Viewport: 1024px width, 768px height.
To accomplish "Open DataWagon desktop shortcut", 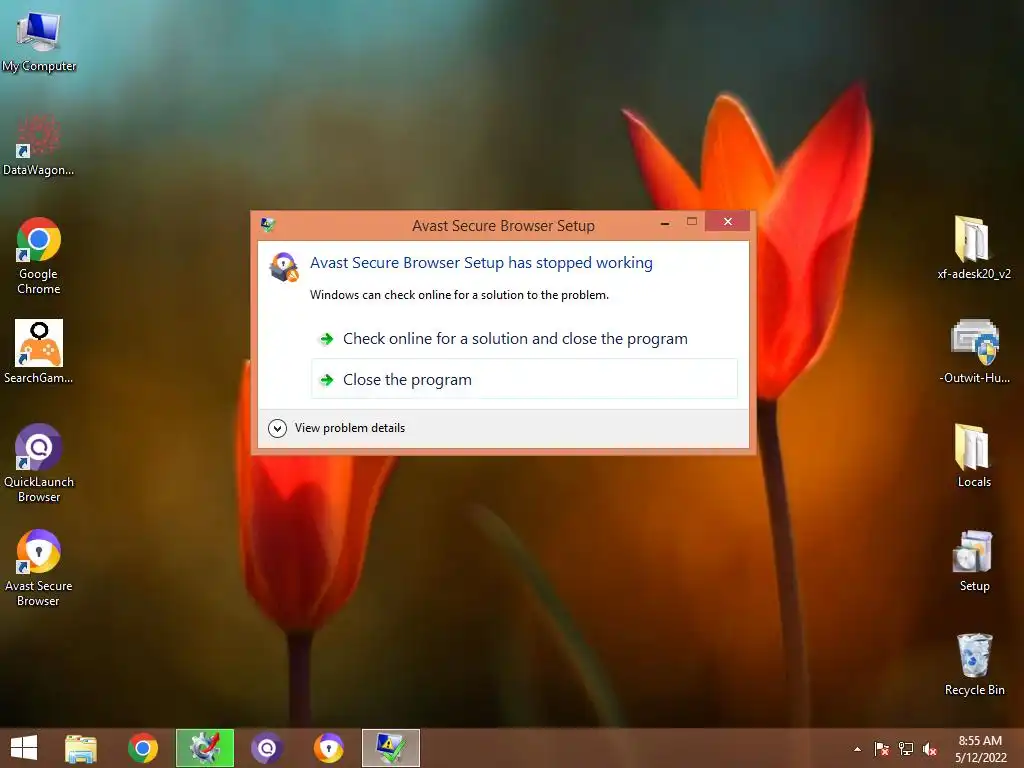I will 39,145.
